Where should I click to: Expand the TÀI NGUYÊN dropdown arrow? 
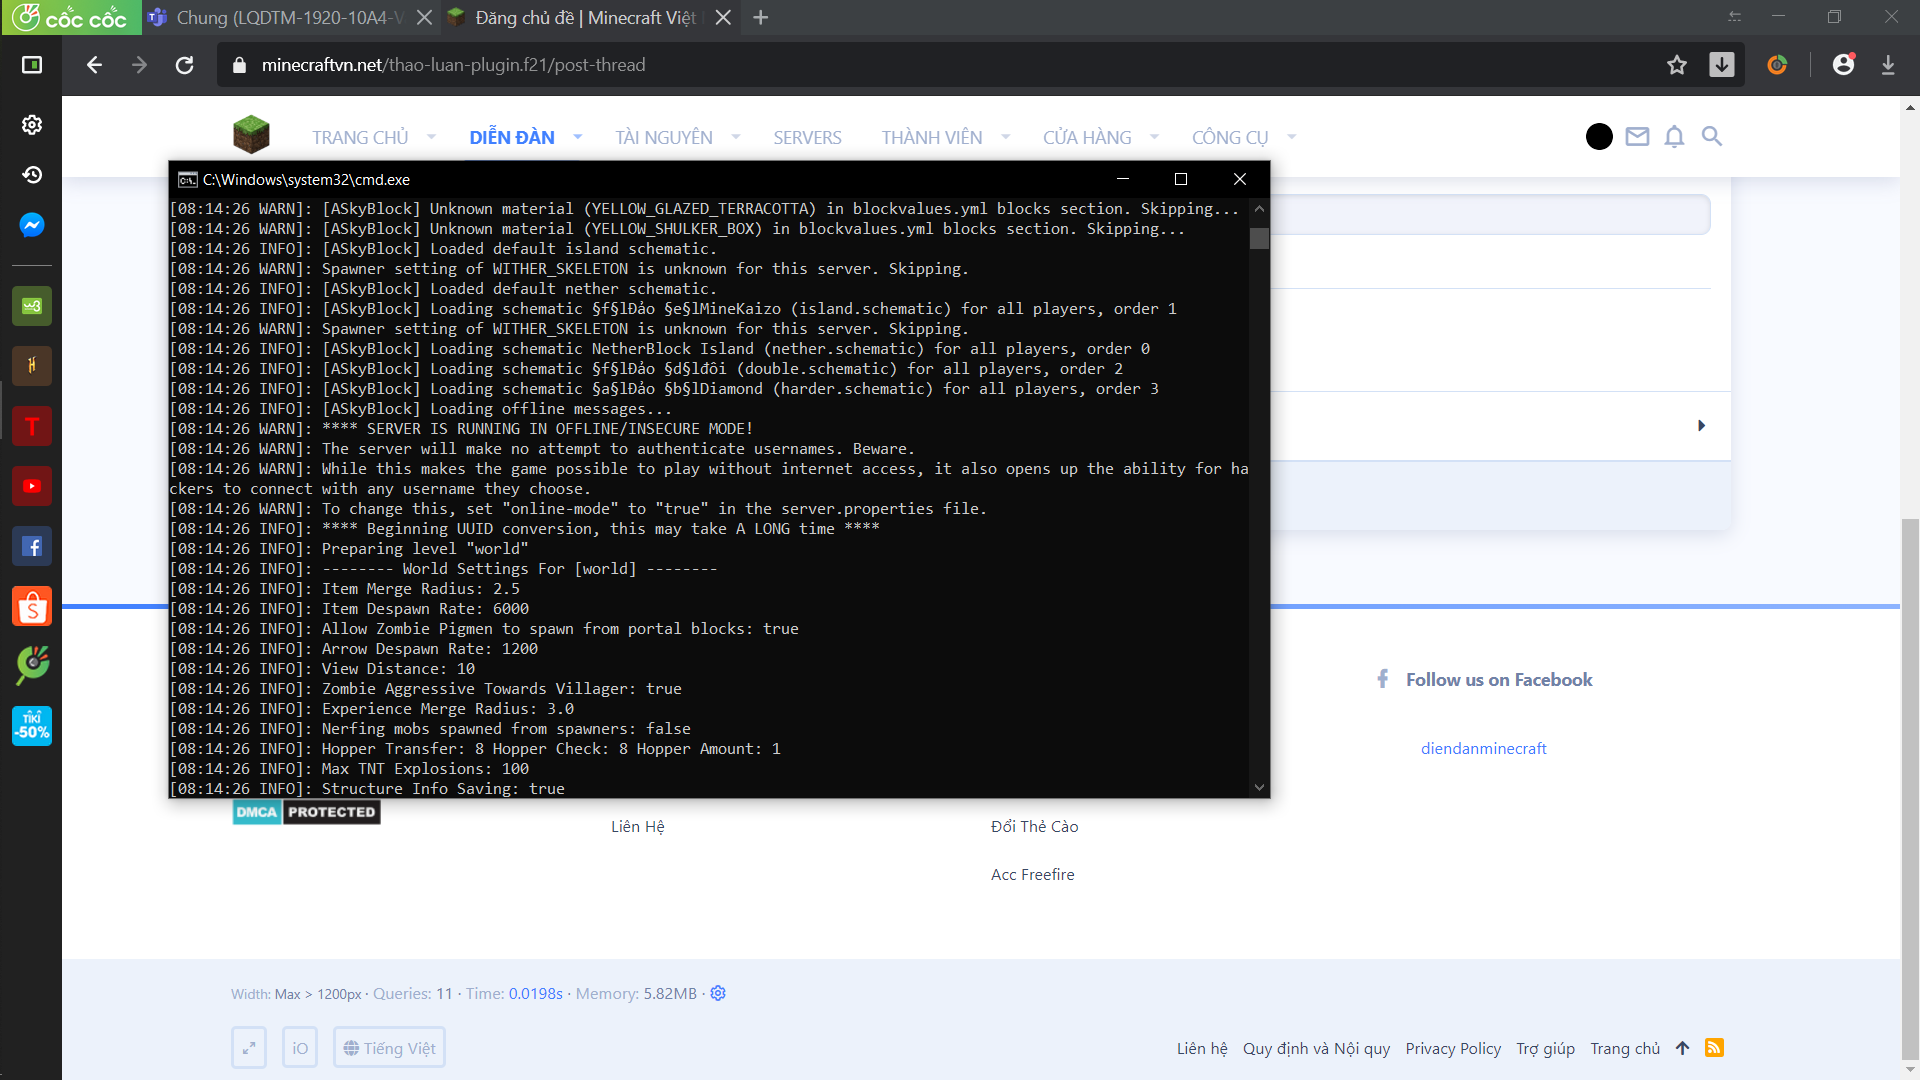click(x=736, y=137)
